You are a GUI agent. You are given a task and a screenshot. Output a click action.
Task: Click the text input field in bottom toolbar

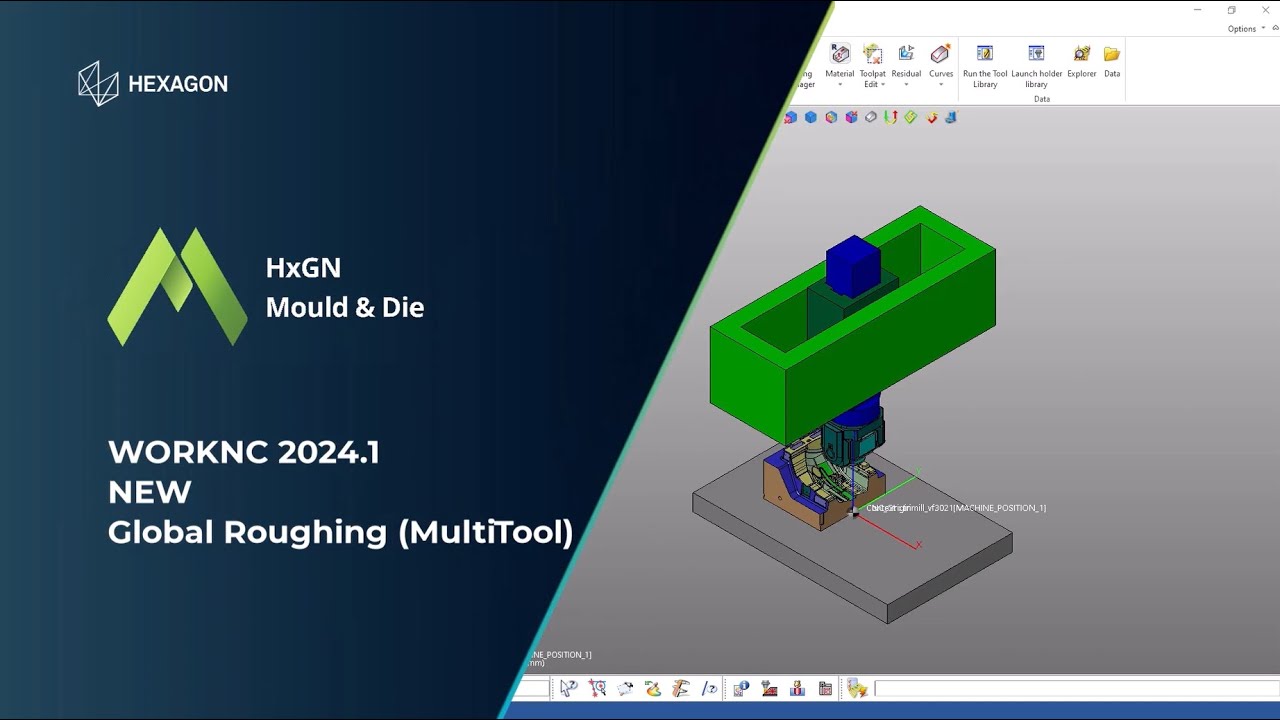[1076, 688]
